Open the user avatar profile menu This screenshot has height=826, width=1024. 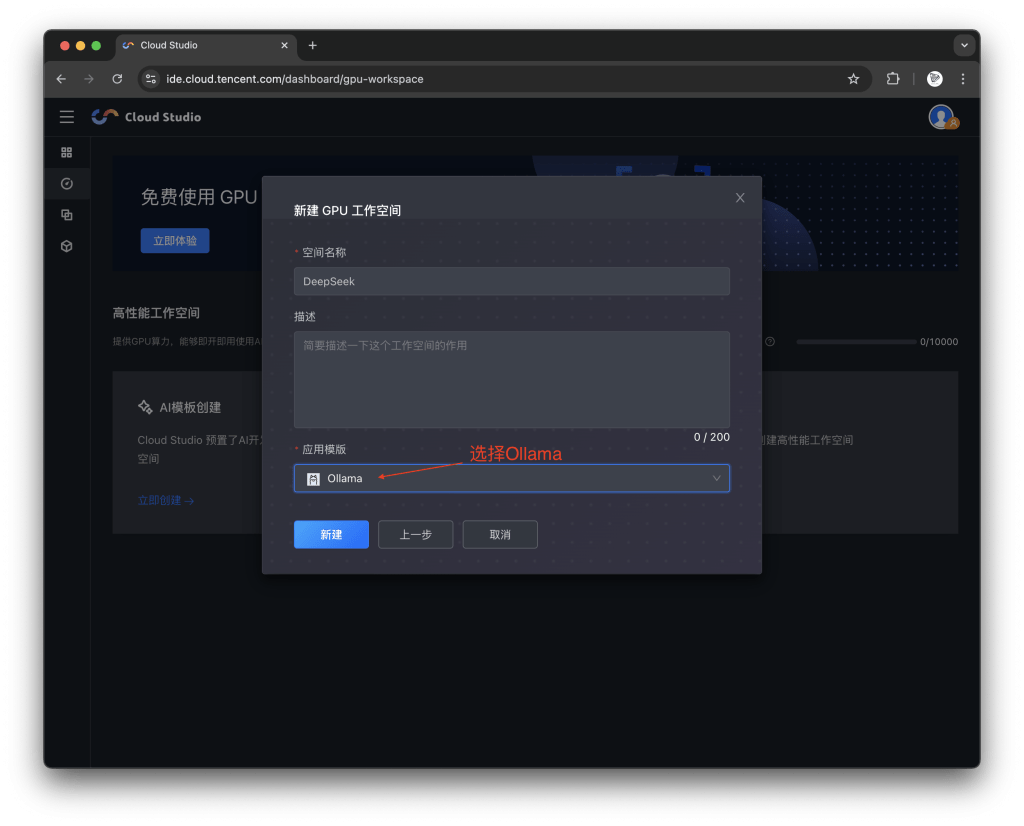942,117
